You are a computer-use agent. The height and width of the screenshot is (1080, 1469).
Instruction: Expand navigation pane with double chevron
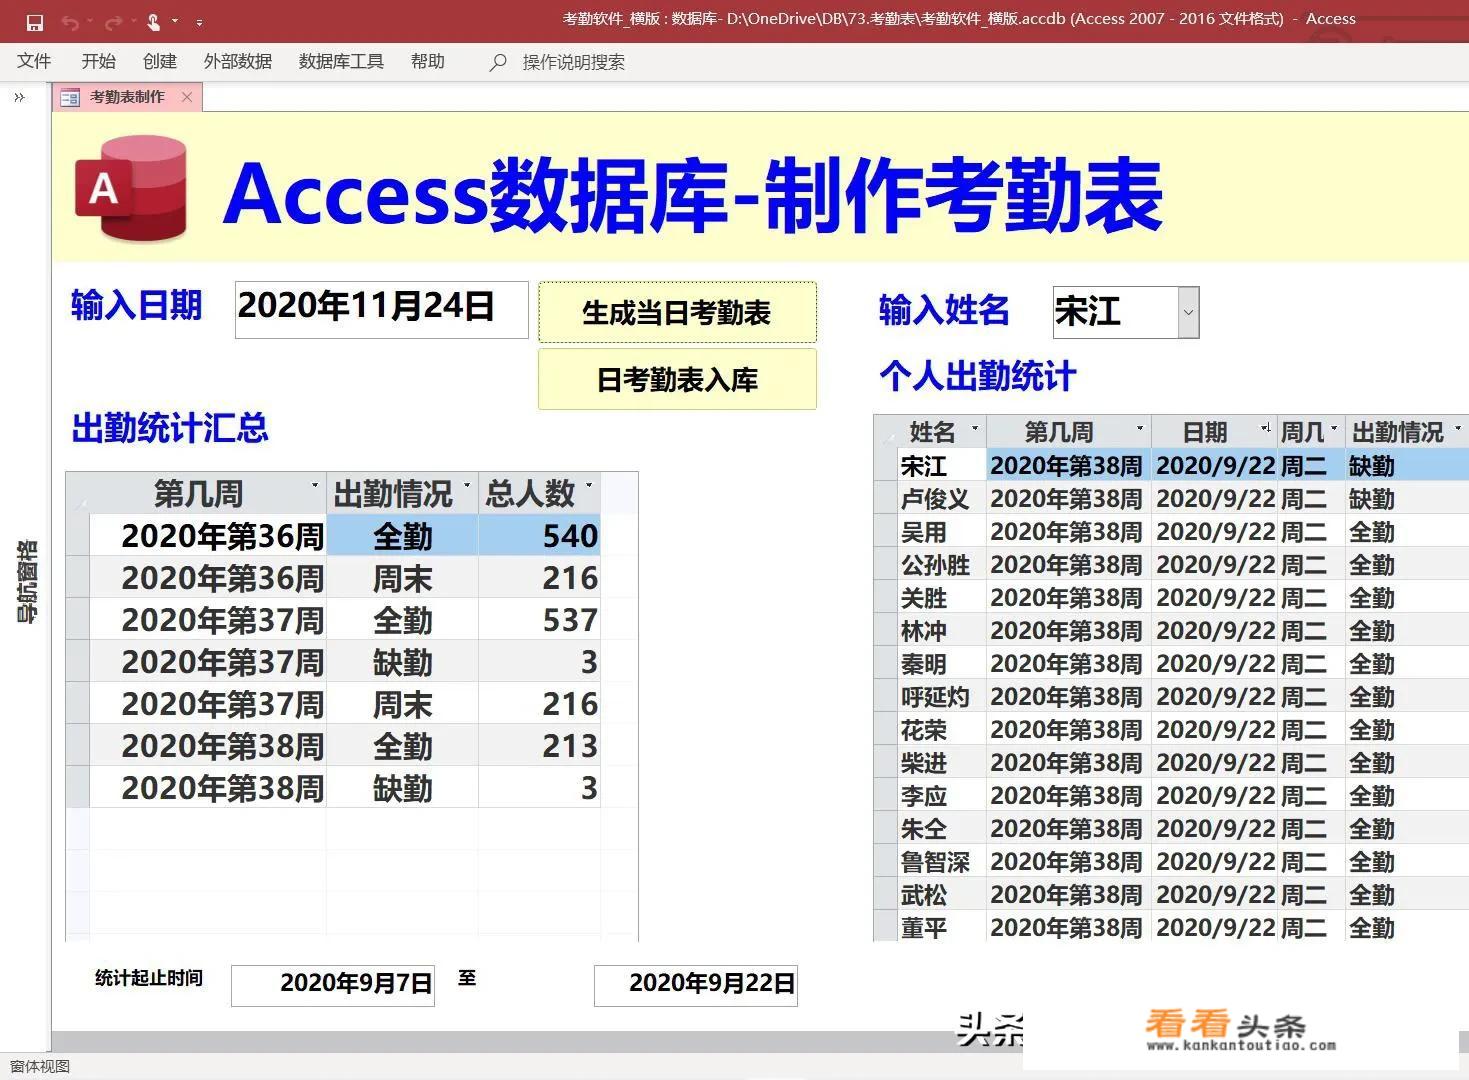pos(19,97)
